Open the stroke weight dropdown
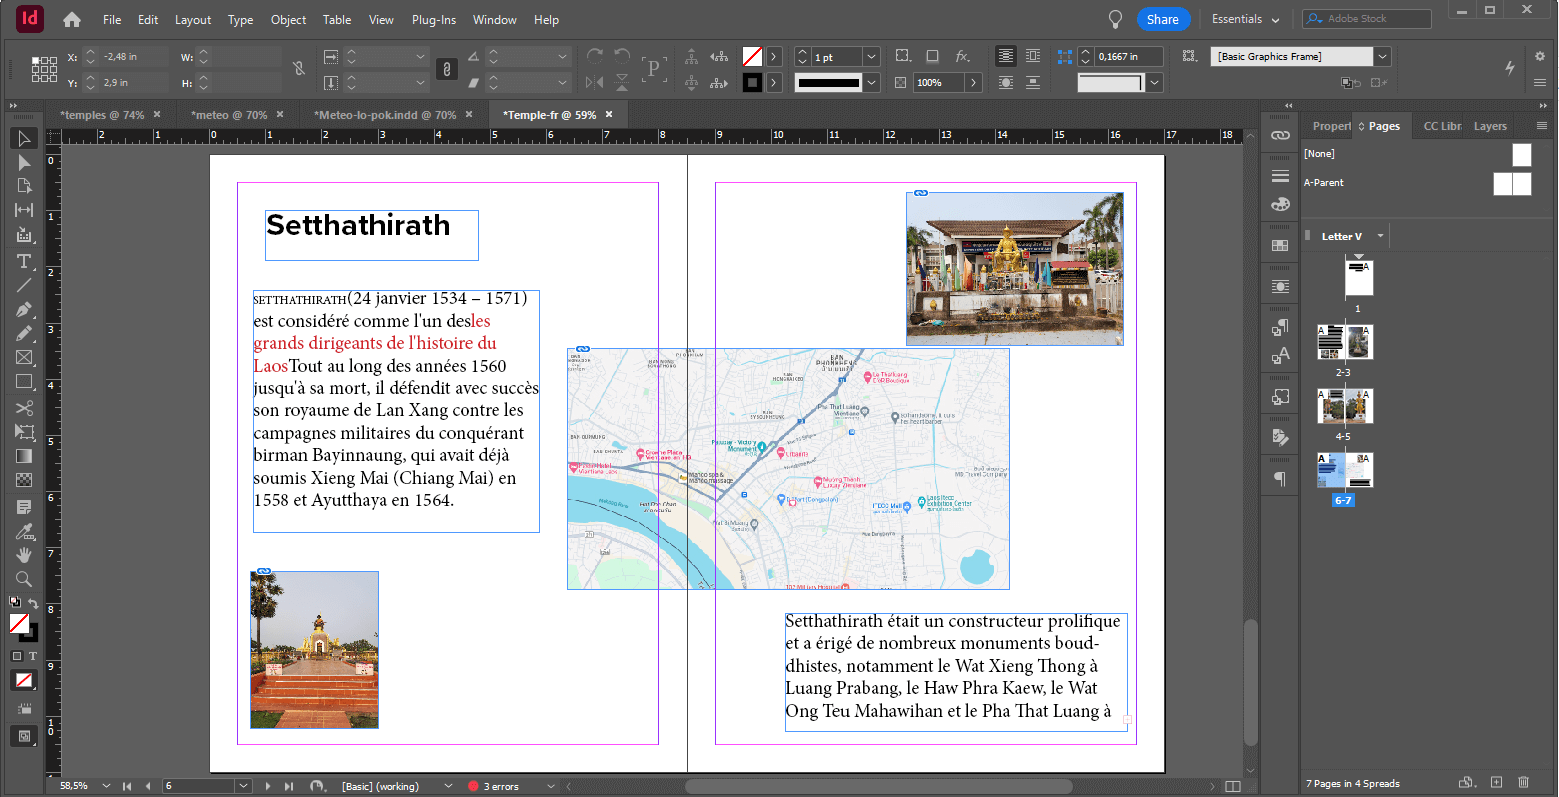This screenshot has width=1559, height=797. click(x=871, y=57)
